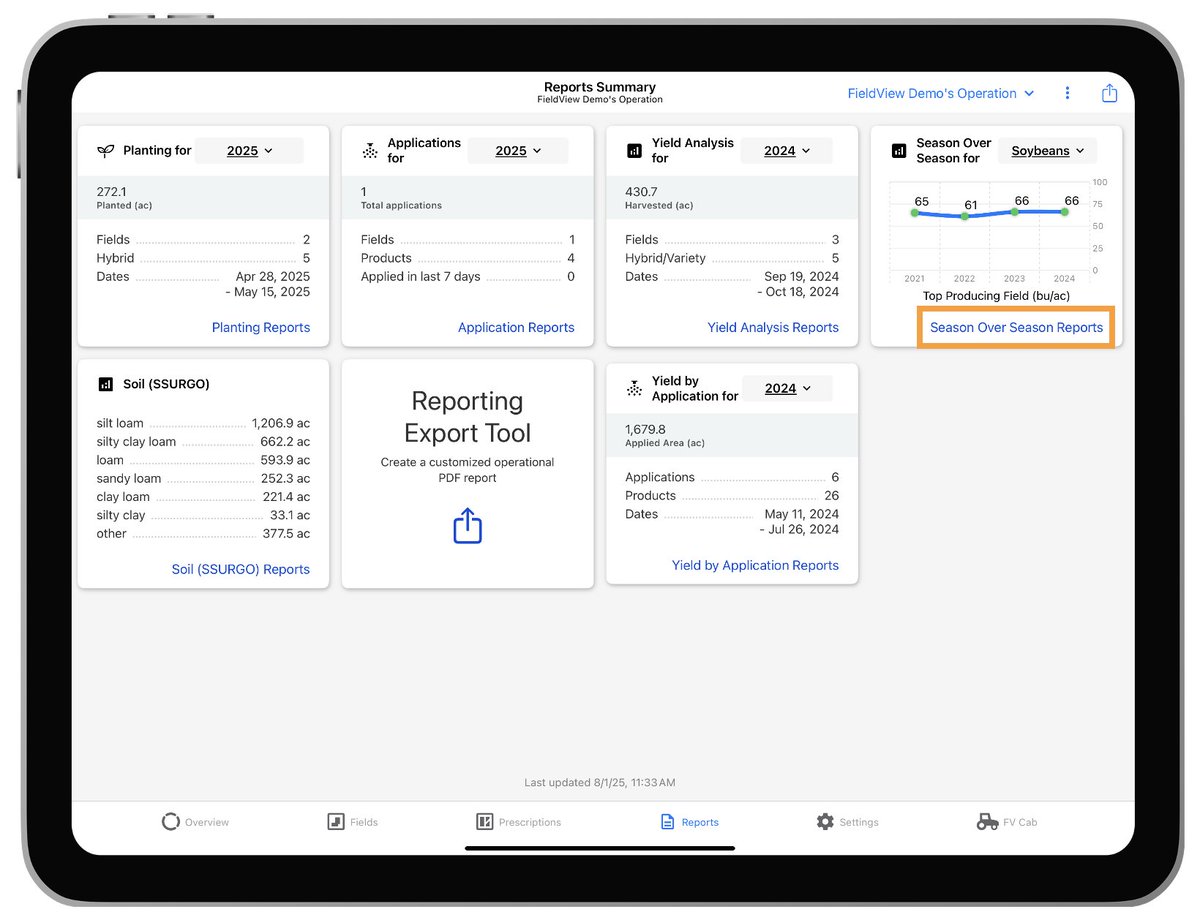Screen dimensions: 1200x920
Task: Open the Soybeans crop dropdown
Action: pyautogui.click(x=1047, y=151)
